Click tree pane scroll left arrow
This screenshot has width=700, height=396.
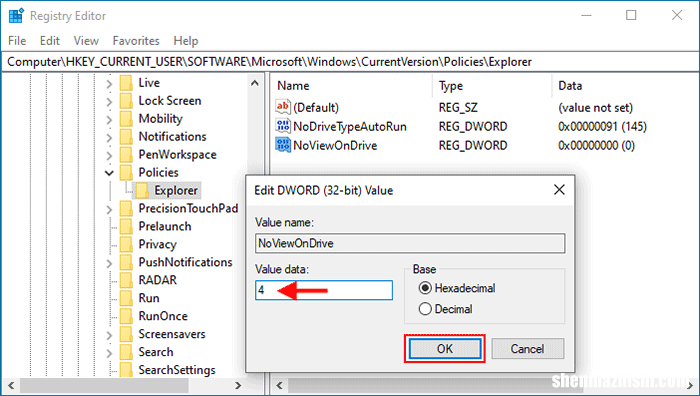click(x=11, y=385)
